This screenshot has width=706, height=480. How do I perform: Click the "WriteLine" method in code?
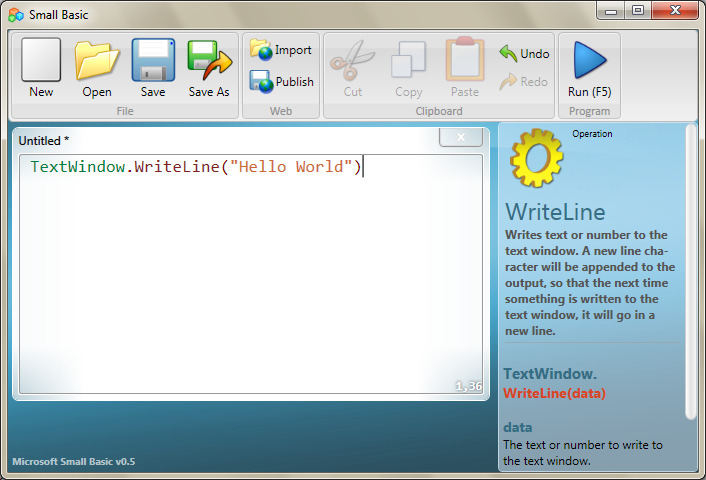176,167
